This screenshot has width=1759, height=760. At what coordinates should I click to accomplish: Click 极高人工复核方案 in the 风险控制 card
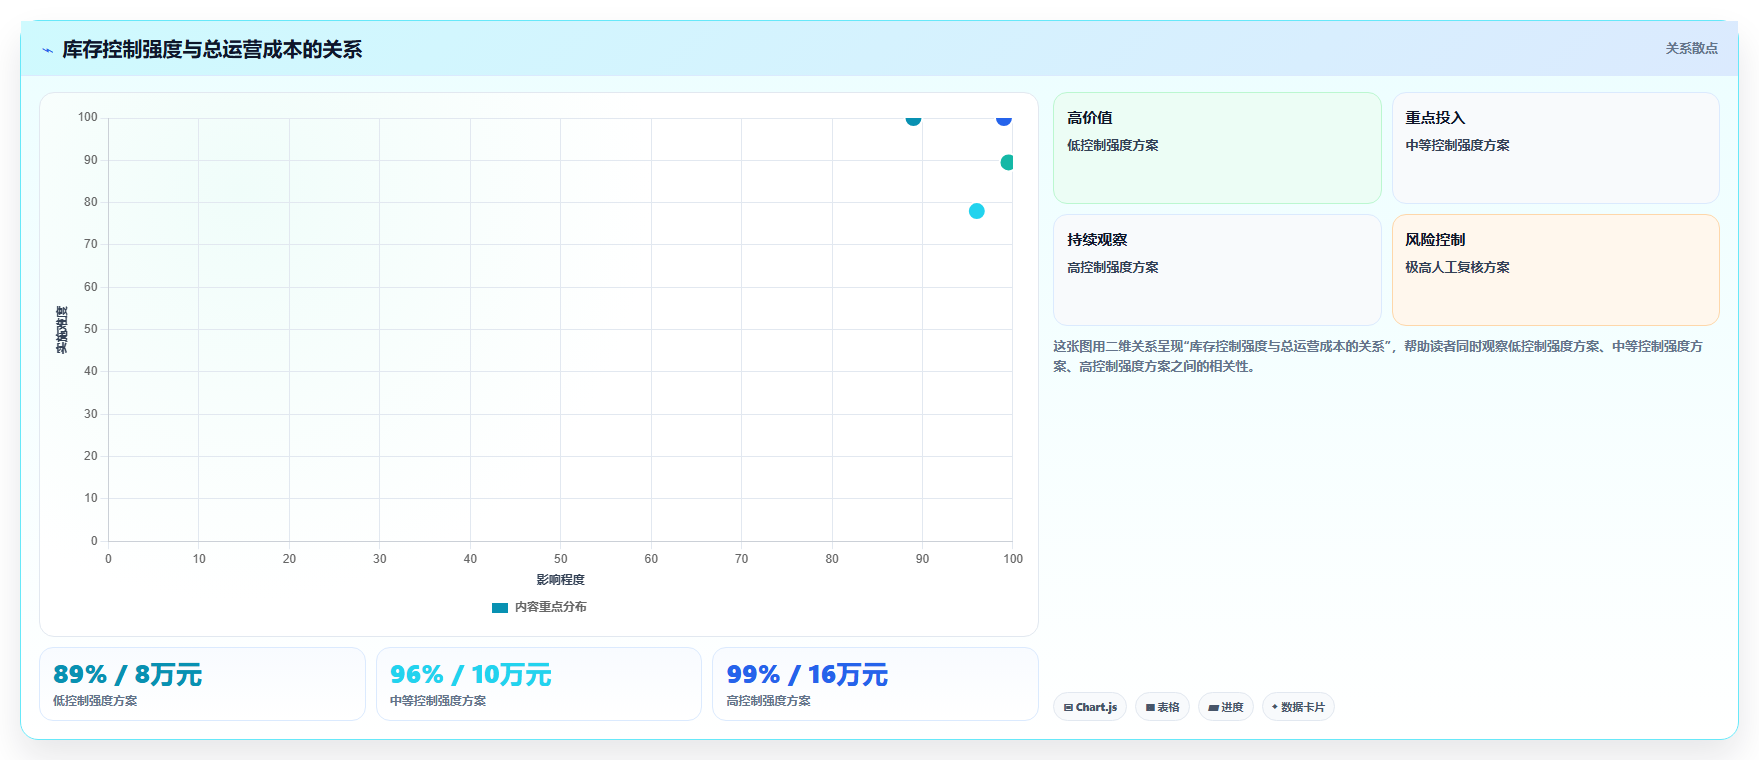coord(1457,267)
